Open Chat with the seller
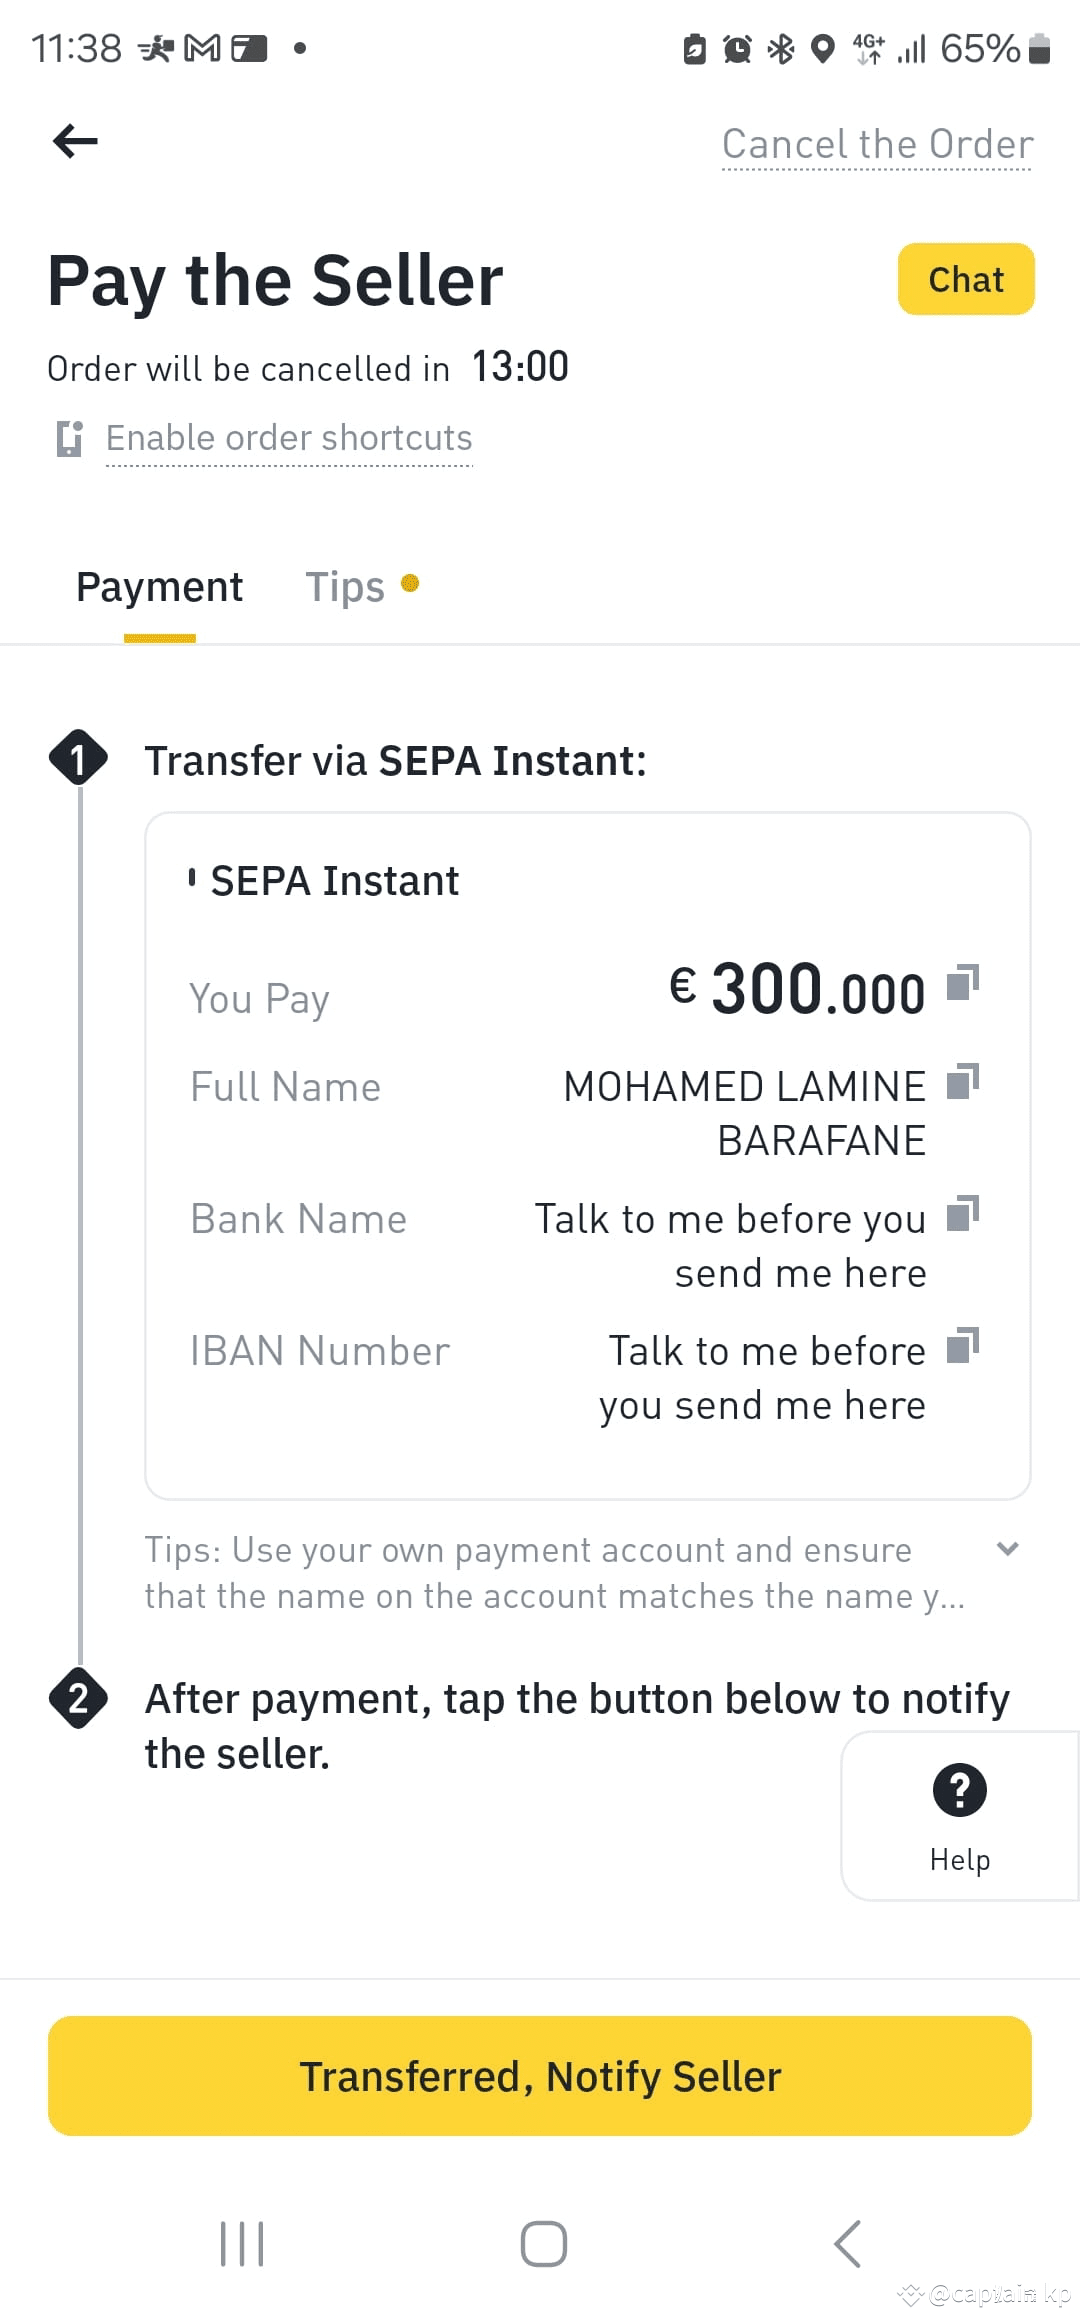Screen dimensions: 1080x2316 [x=966, y=279]
